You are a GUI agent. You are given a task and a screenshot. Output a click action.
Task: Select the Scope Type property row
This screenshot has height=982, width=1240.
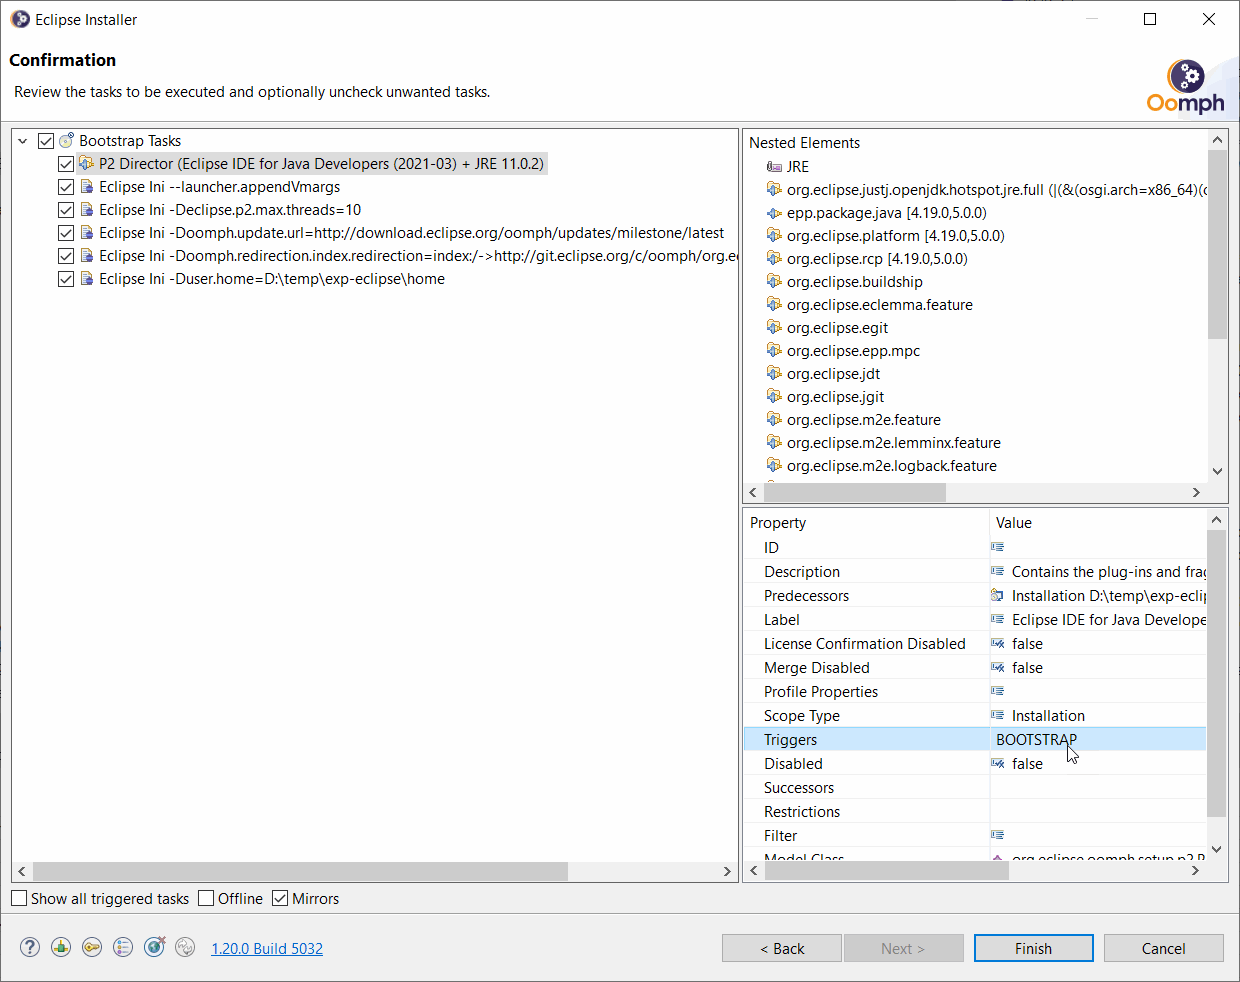[x=975, y=715]
